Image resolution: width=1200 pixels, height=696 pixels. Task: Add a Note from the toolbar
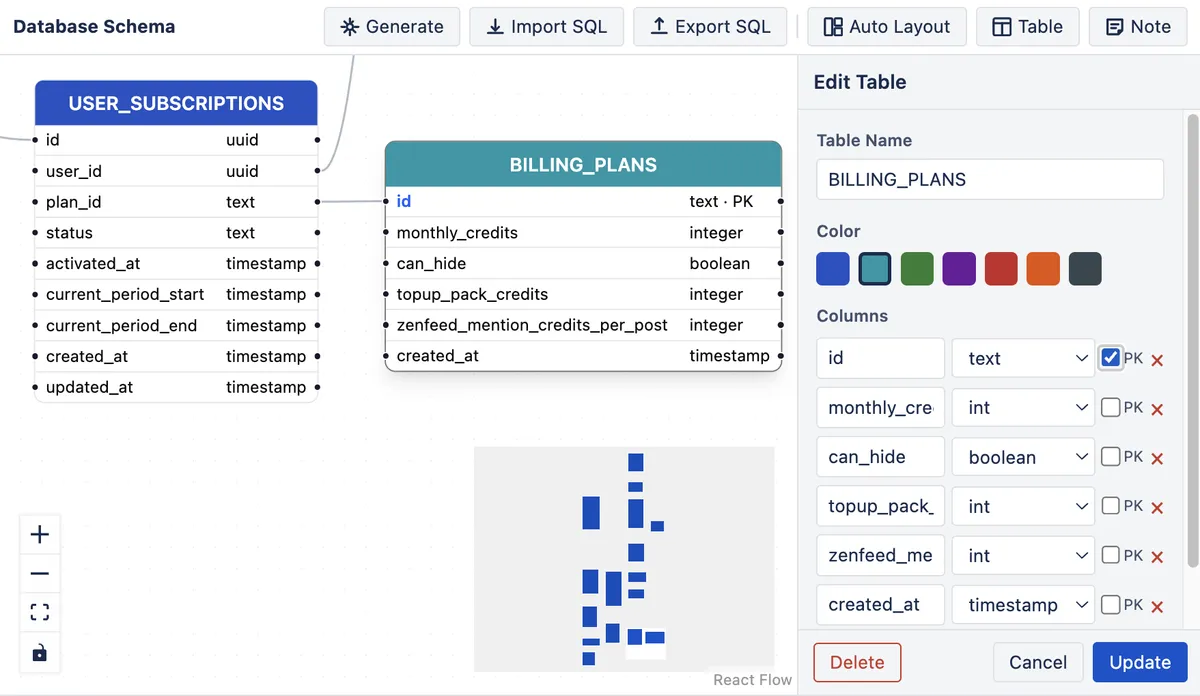tap(1138, 27)
